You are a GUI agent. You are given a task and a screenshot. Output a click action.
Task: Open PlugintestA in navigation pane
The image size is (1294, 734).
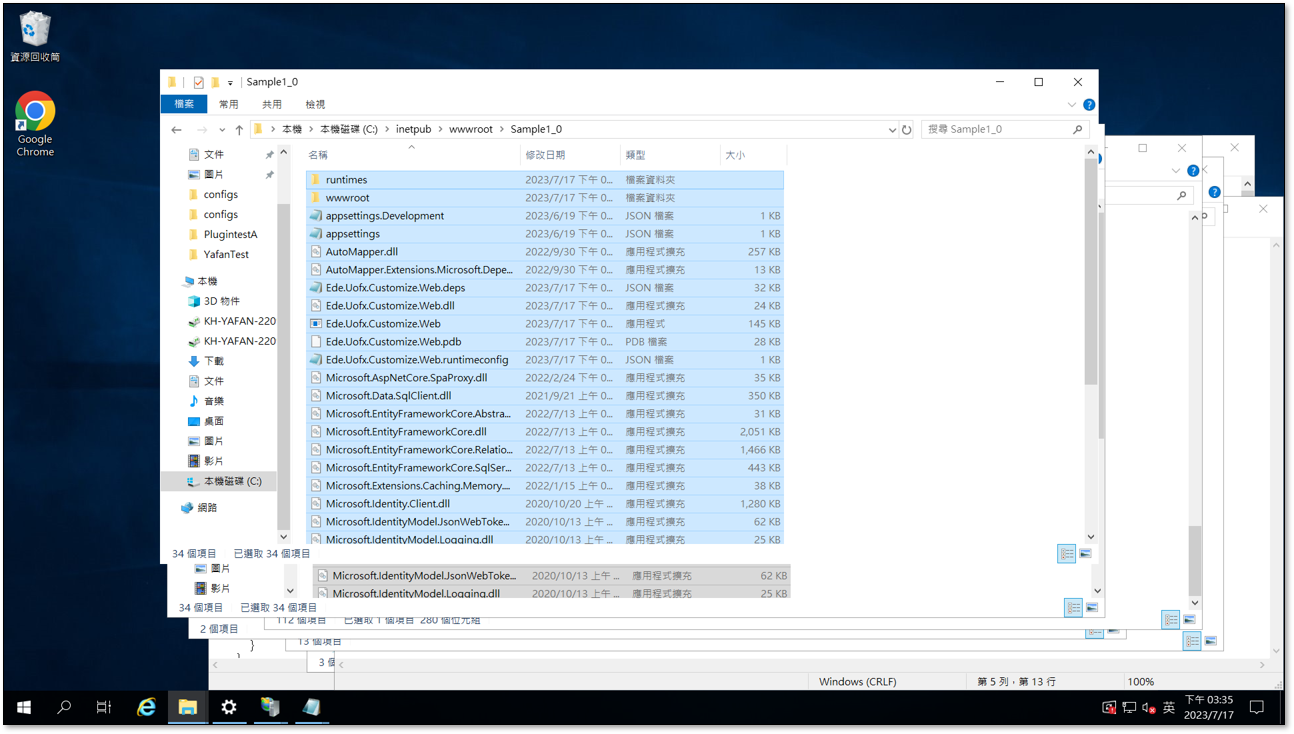click(230, 235)
